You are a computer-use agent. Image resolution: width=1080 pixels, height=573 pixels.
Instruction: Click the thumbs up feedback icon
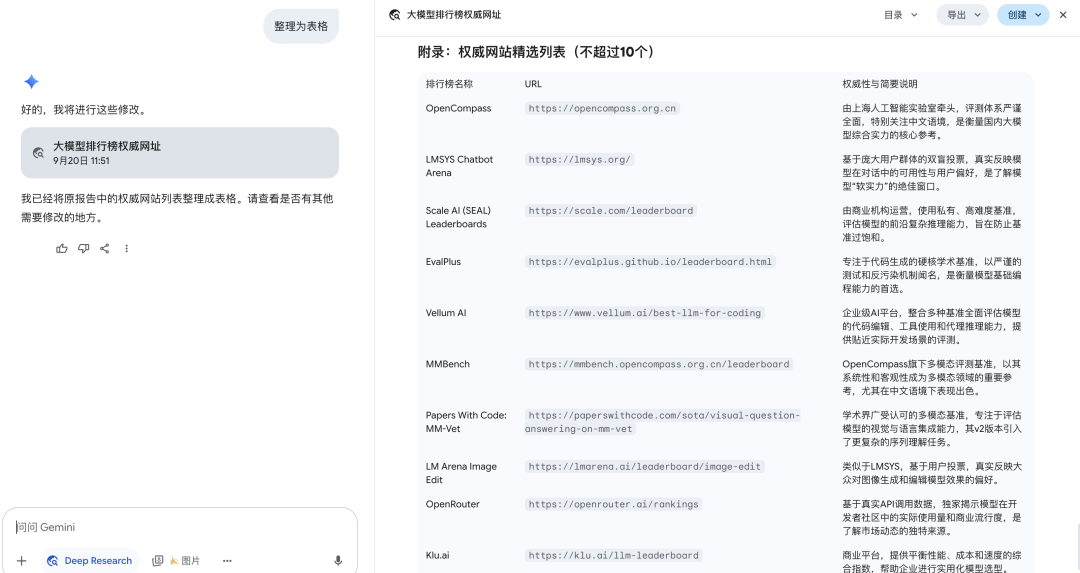coord(62,249)
